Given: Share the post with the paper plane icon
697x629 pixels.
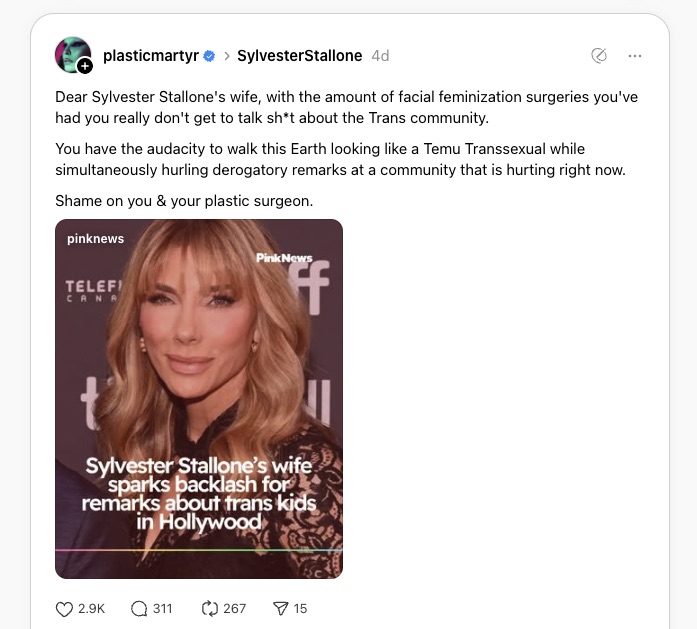Looking at the screenshot, I should point(280,609).
